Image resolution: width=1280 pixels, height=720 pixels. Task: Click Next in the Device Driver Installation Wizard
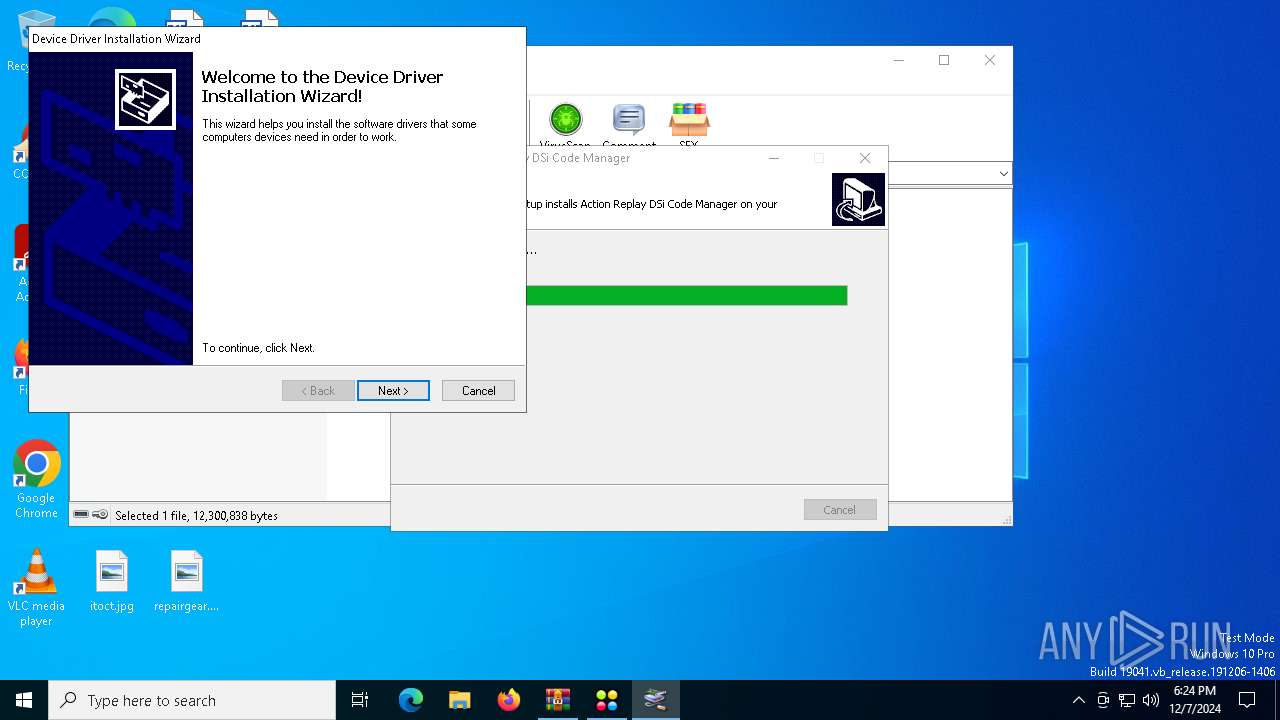(x=393, y=391)
